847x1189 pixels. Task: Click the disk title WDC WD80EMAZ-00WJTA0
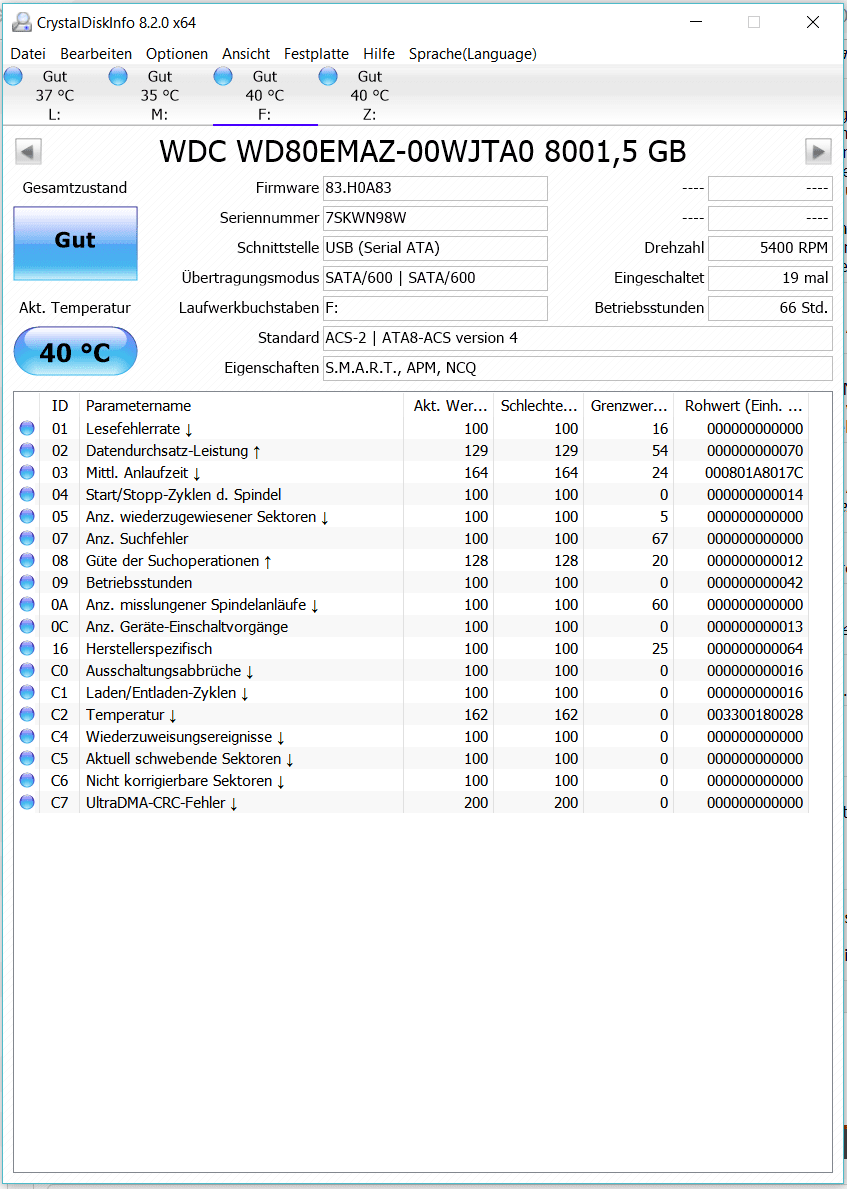423,152
